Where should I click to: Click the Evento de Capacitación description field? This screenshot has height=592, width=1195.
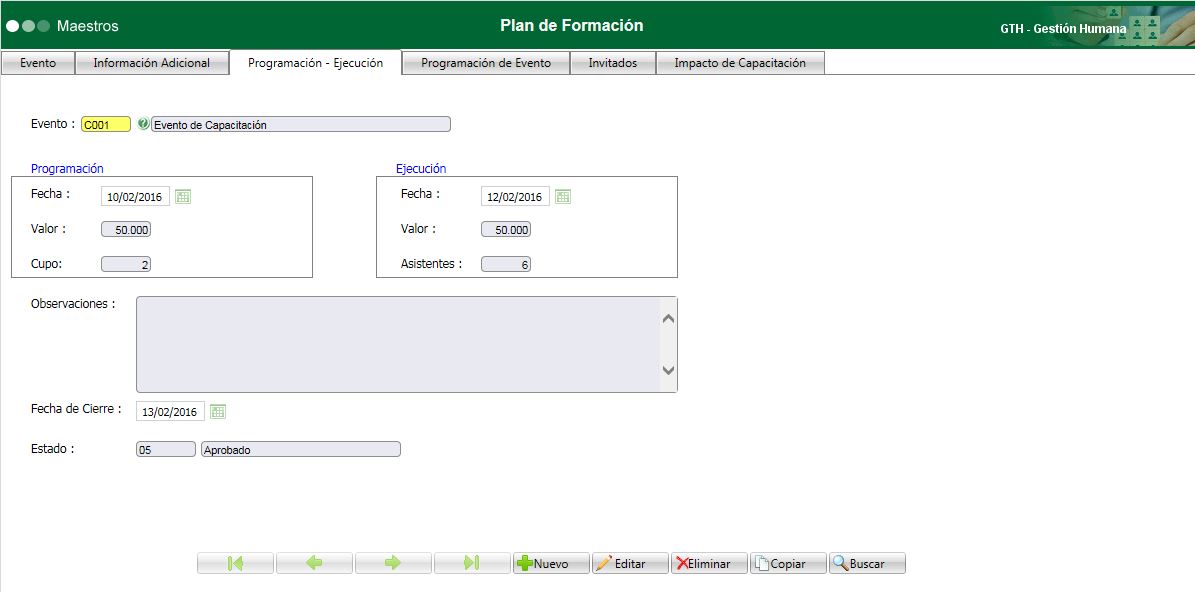301,124
